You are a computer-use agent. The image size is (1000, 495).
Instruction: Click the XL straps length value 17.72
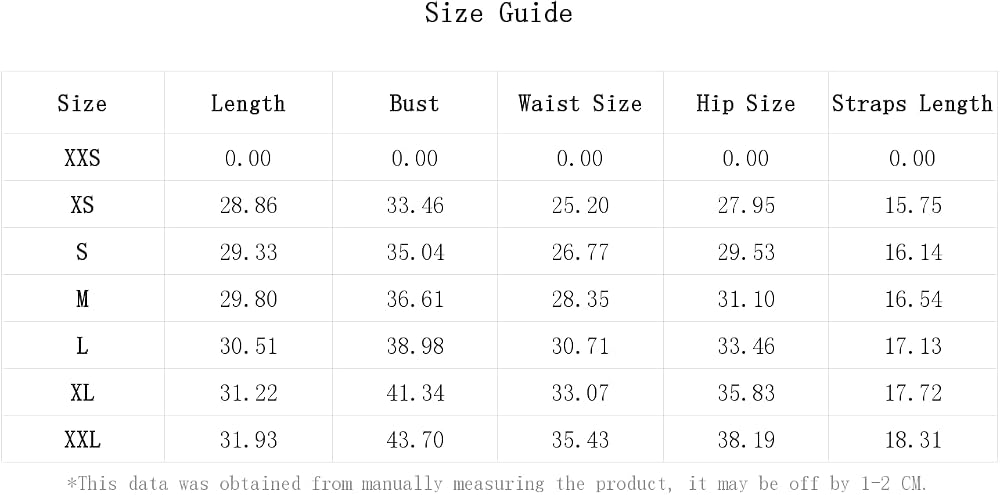click(913, 392)
